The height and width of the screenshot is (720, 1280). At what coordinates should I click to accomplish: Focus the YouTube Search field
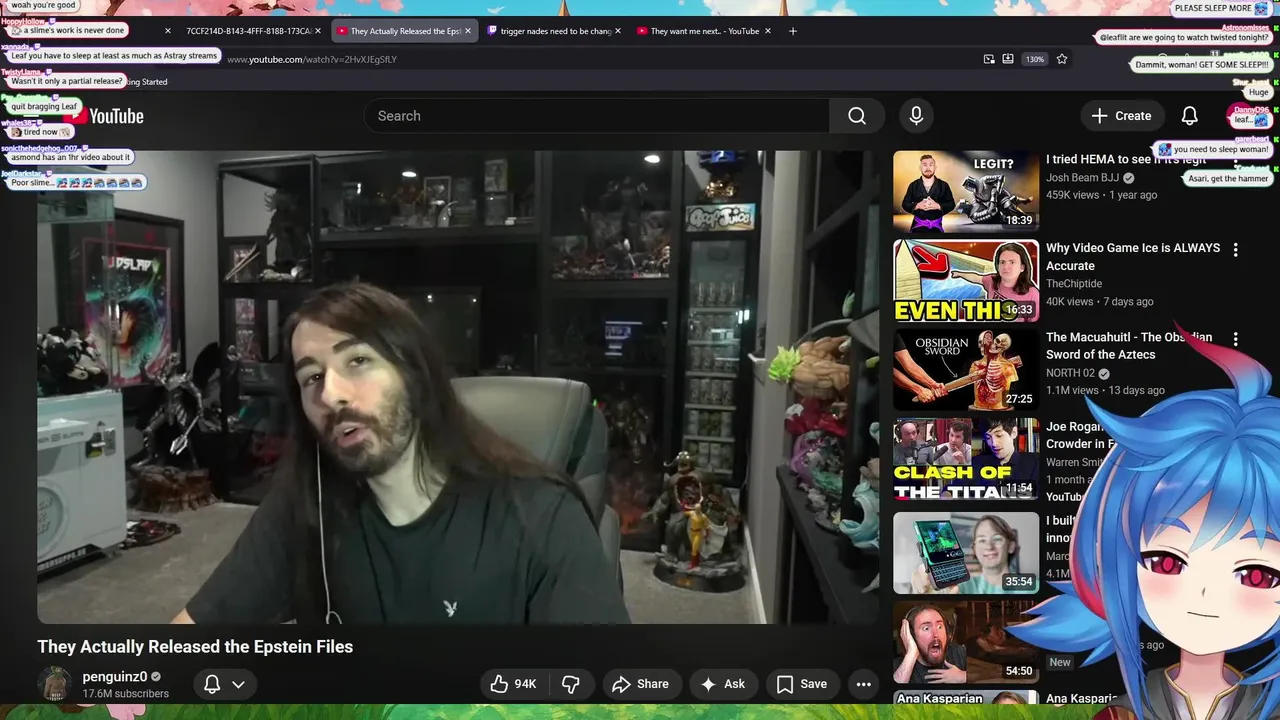point(597,116)
